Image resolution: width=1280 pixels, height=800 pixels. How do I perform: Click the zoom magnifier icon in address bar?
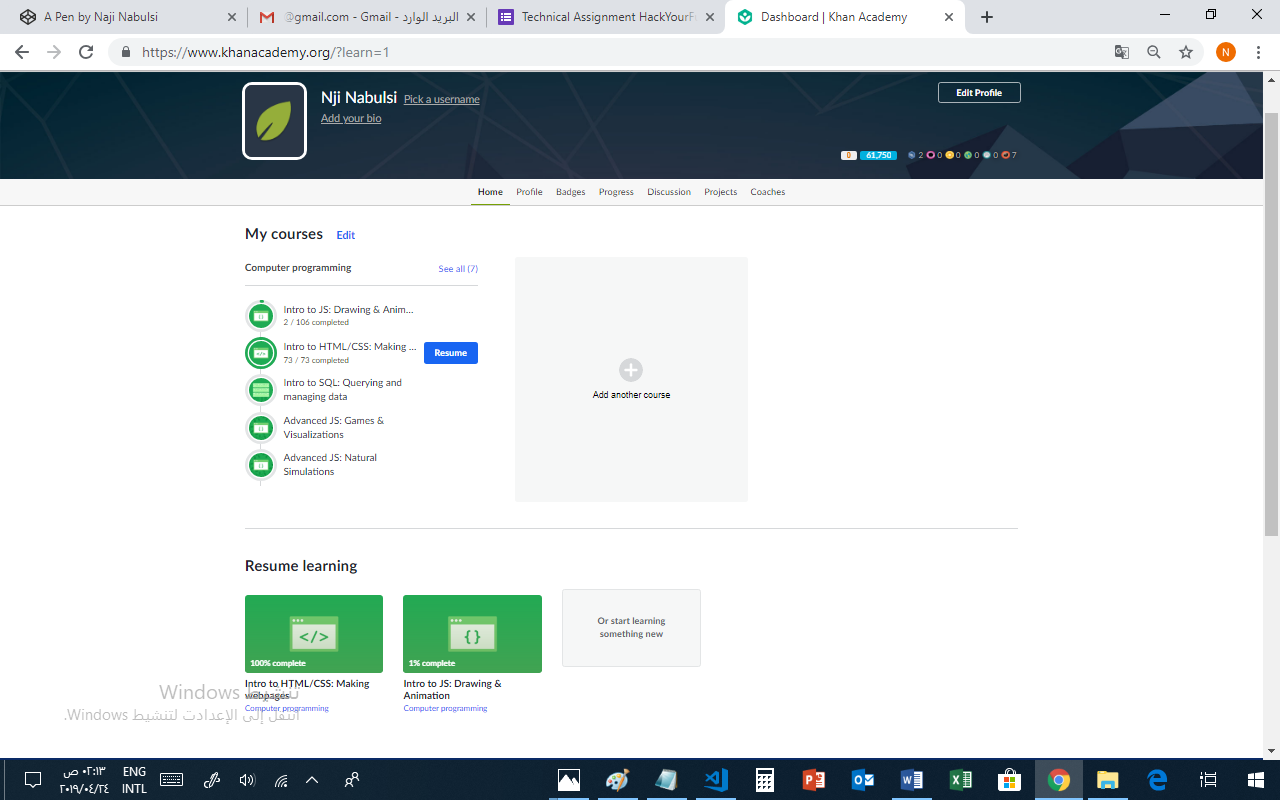point(1154,52)
